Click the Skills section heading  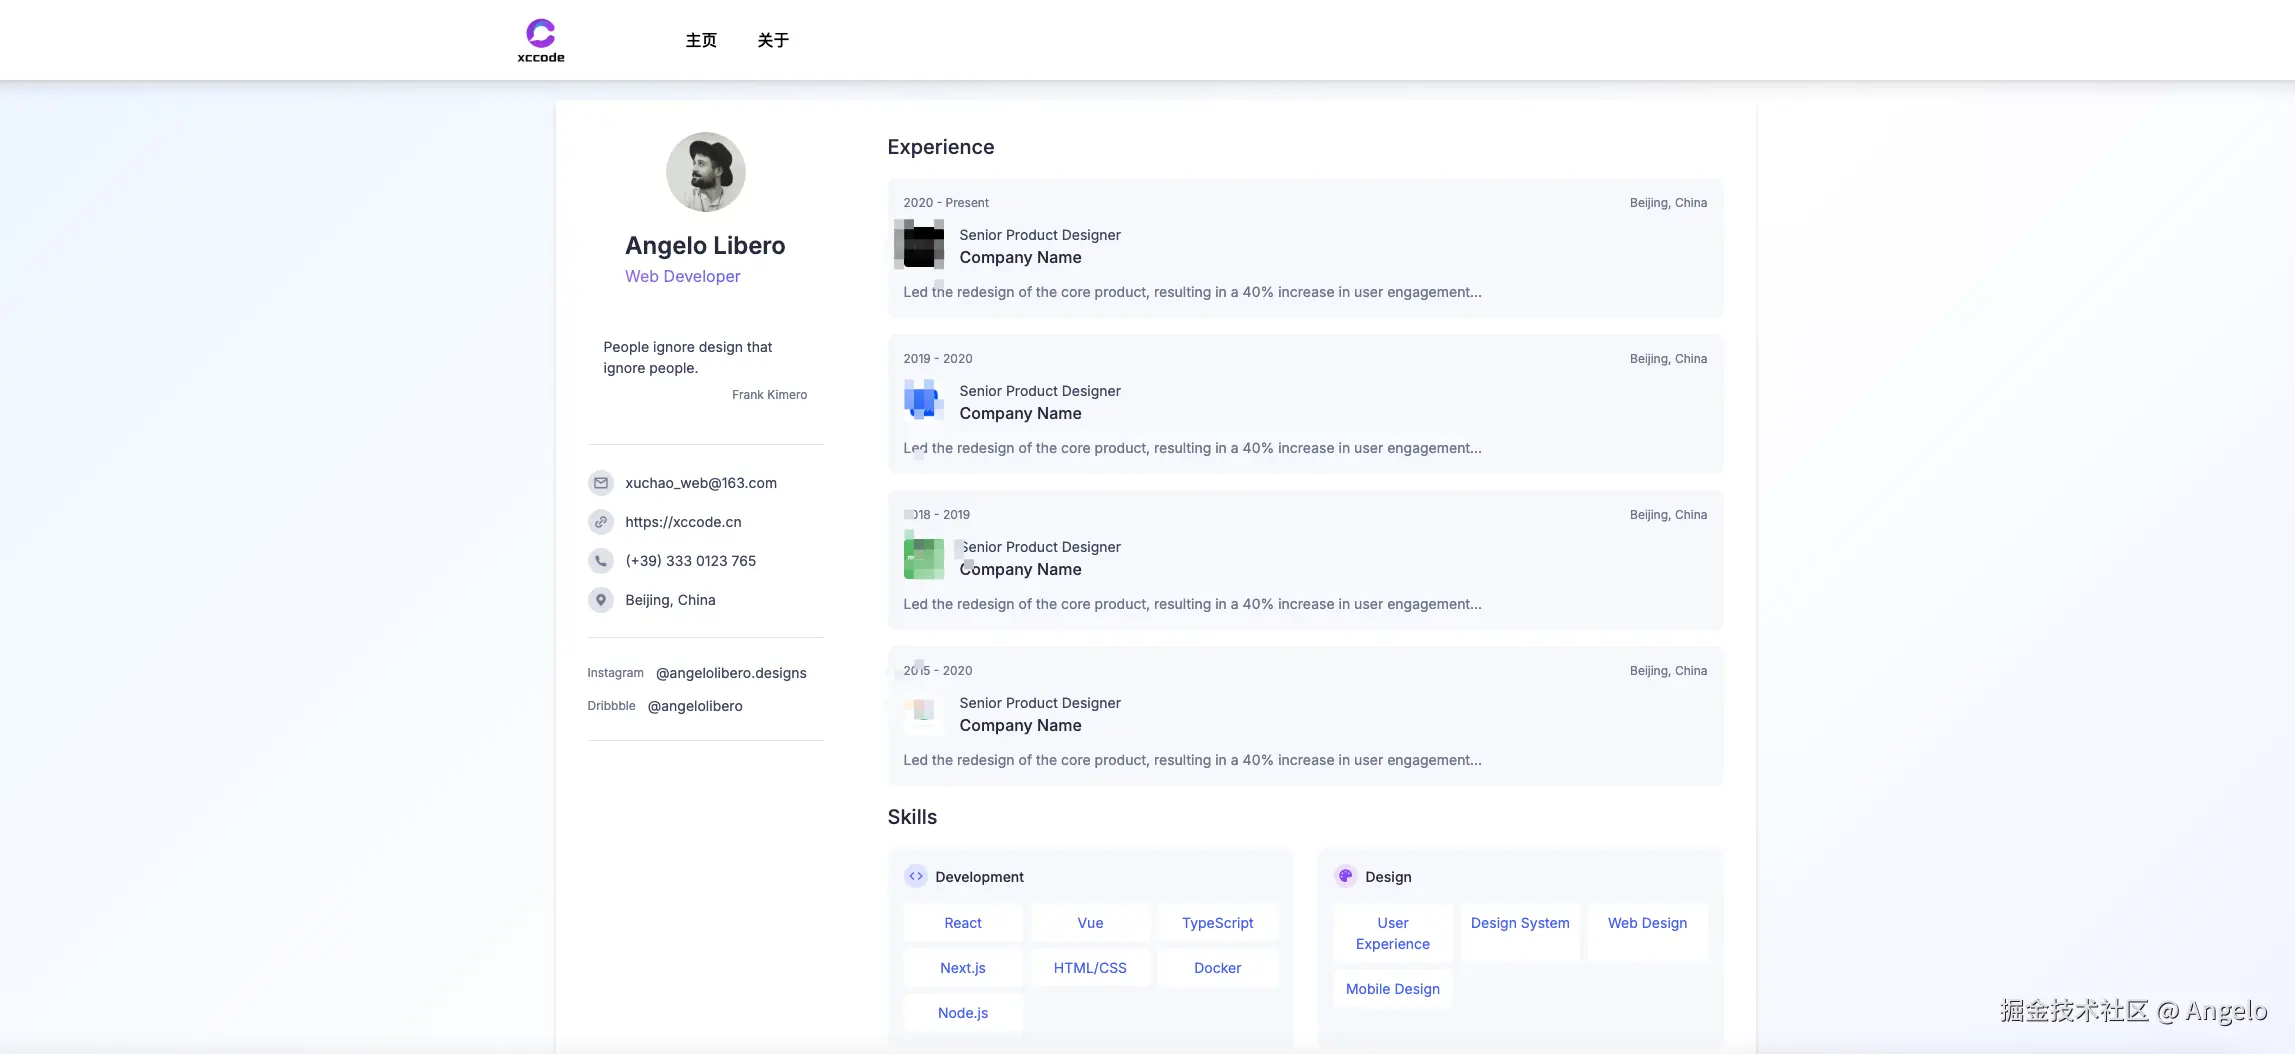(x=912, y=817)
